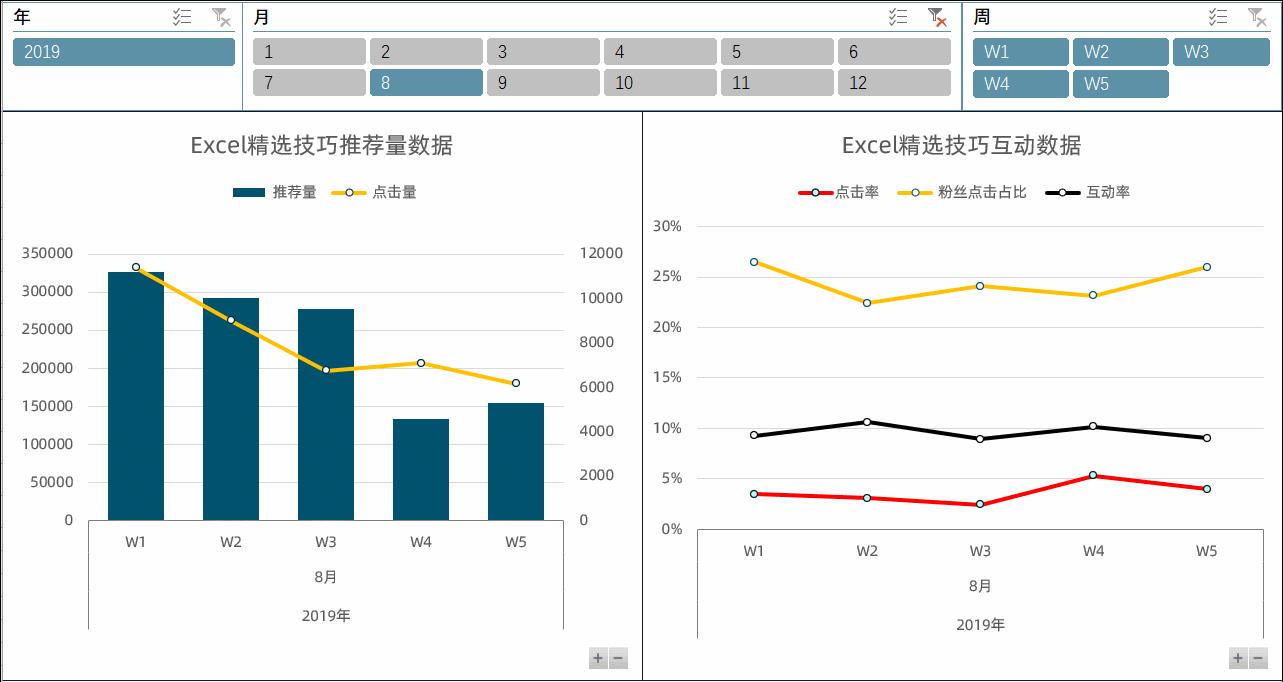1283x682 pixels.
Task: Zoom out on the 推荐量数据 chart with minus icon
Action: pos(617,658)
